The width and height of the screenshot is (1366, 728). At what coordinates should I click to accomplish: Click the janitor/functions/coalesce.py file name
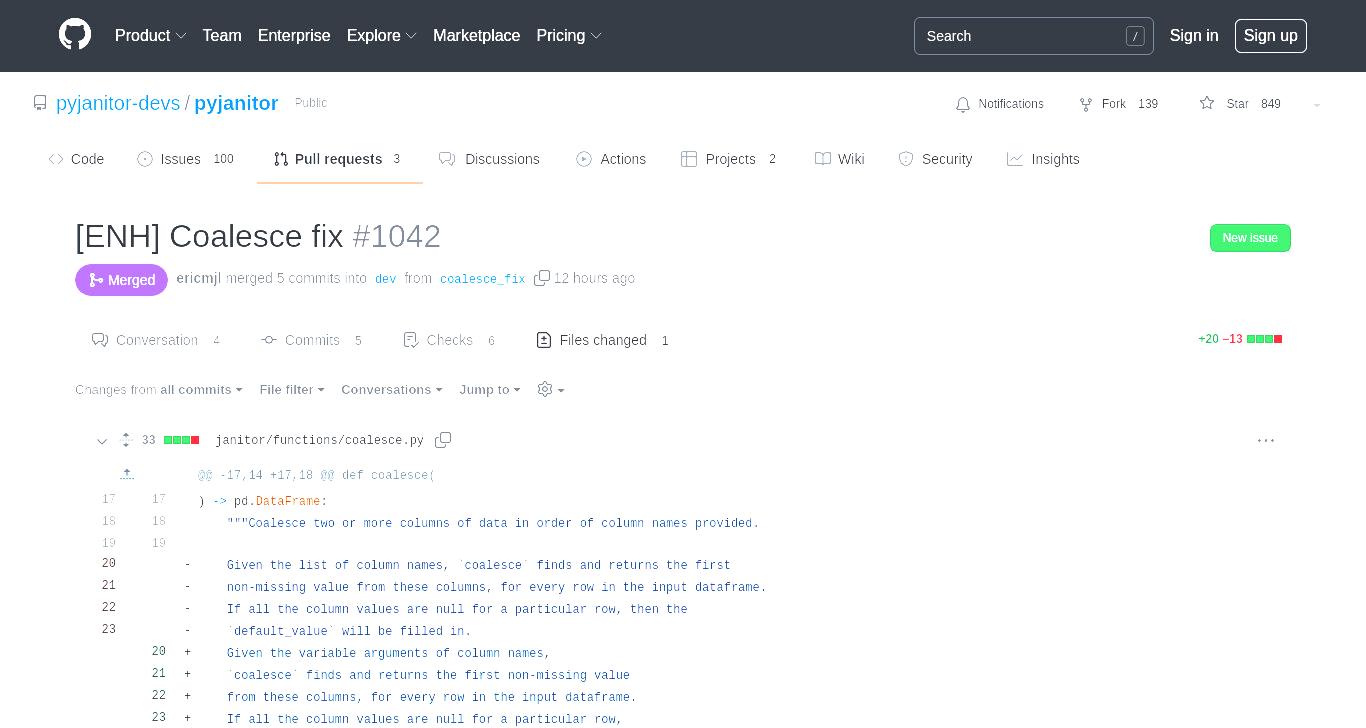tap(319, 440)
